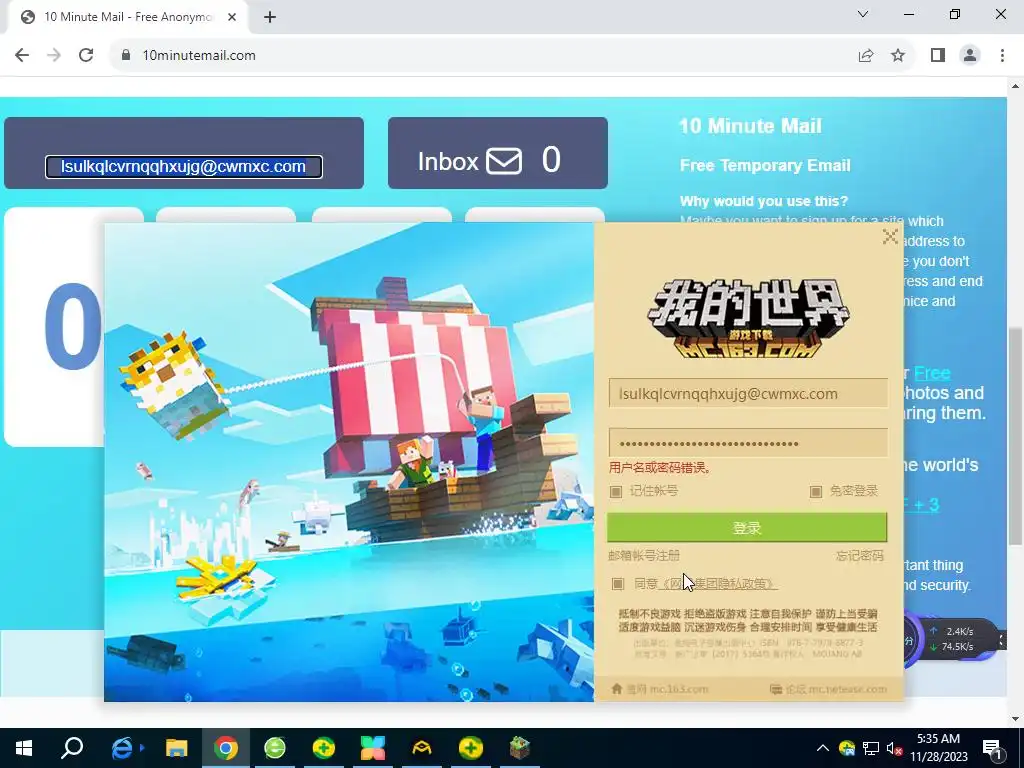Toggle the Chrome side panel icon

(x=938, y=56)
